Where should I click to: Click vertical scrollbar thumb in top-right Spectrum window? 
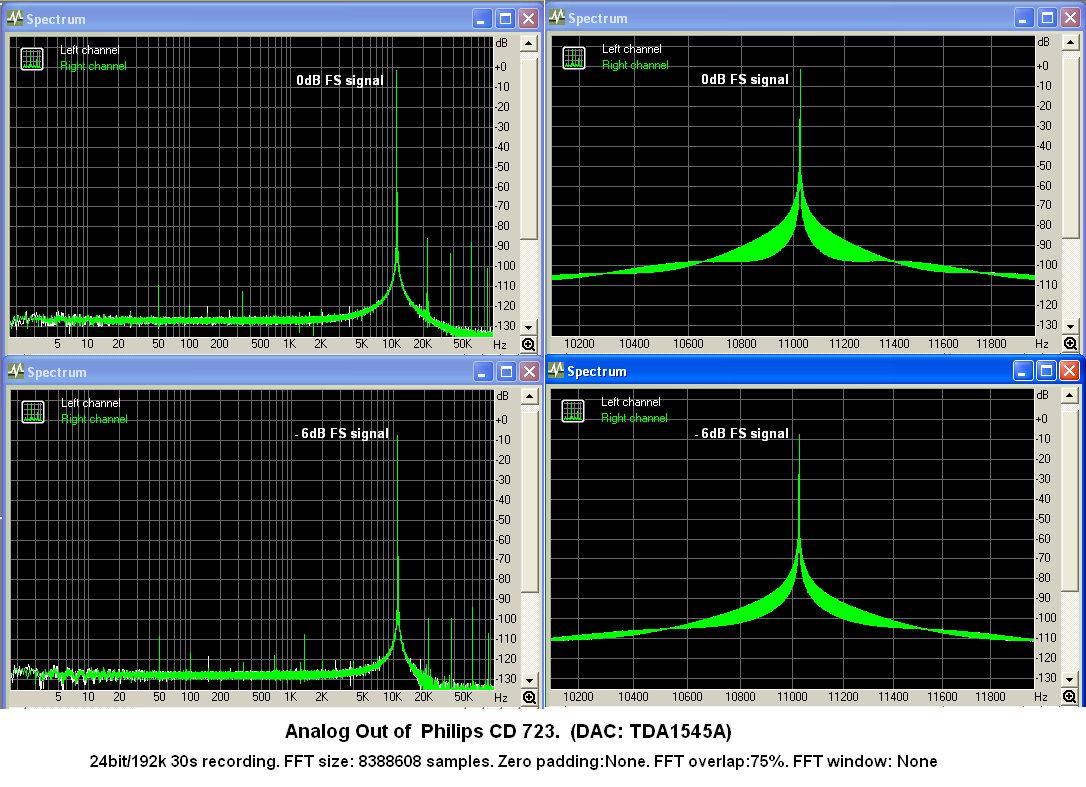click(x=1071, y=148)
